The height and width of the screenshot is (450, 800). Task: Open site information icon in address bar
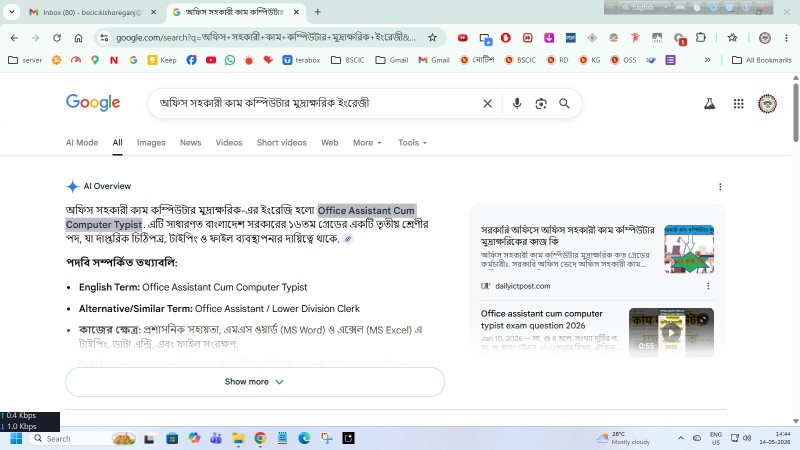104,38
